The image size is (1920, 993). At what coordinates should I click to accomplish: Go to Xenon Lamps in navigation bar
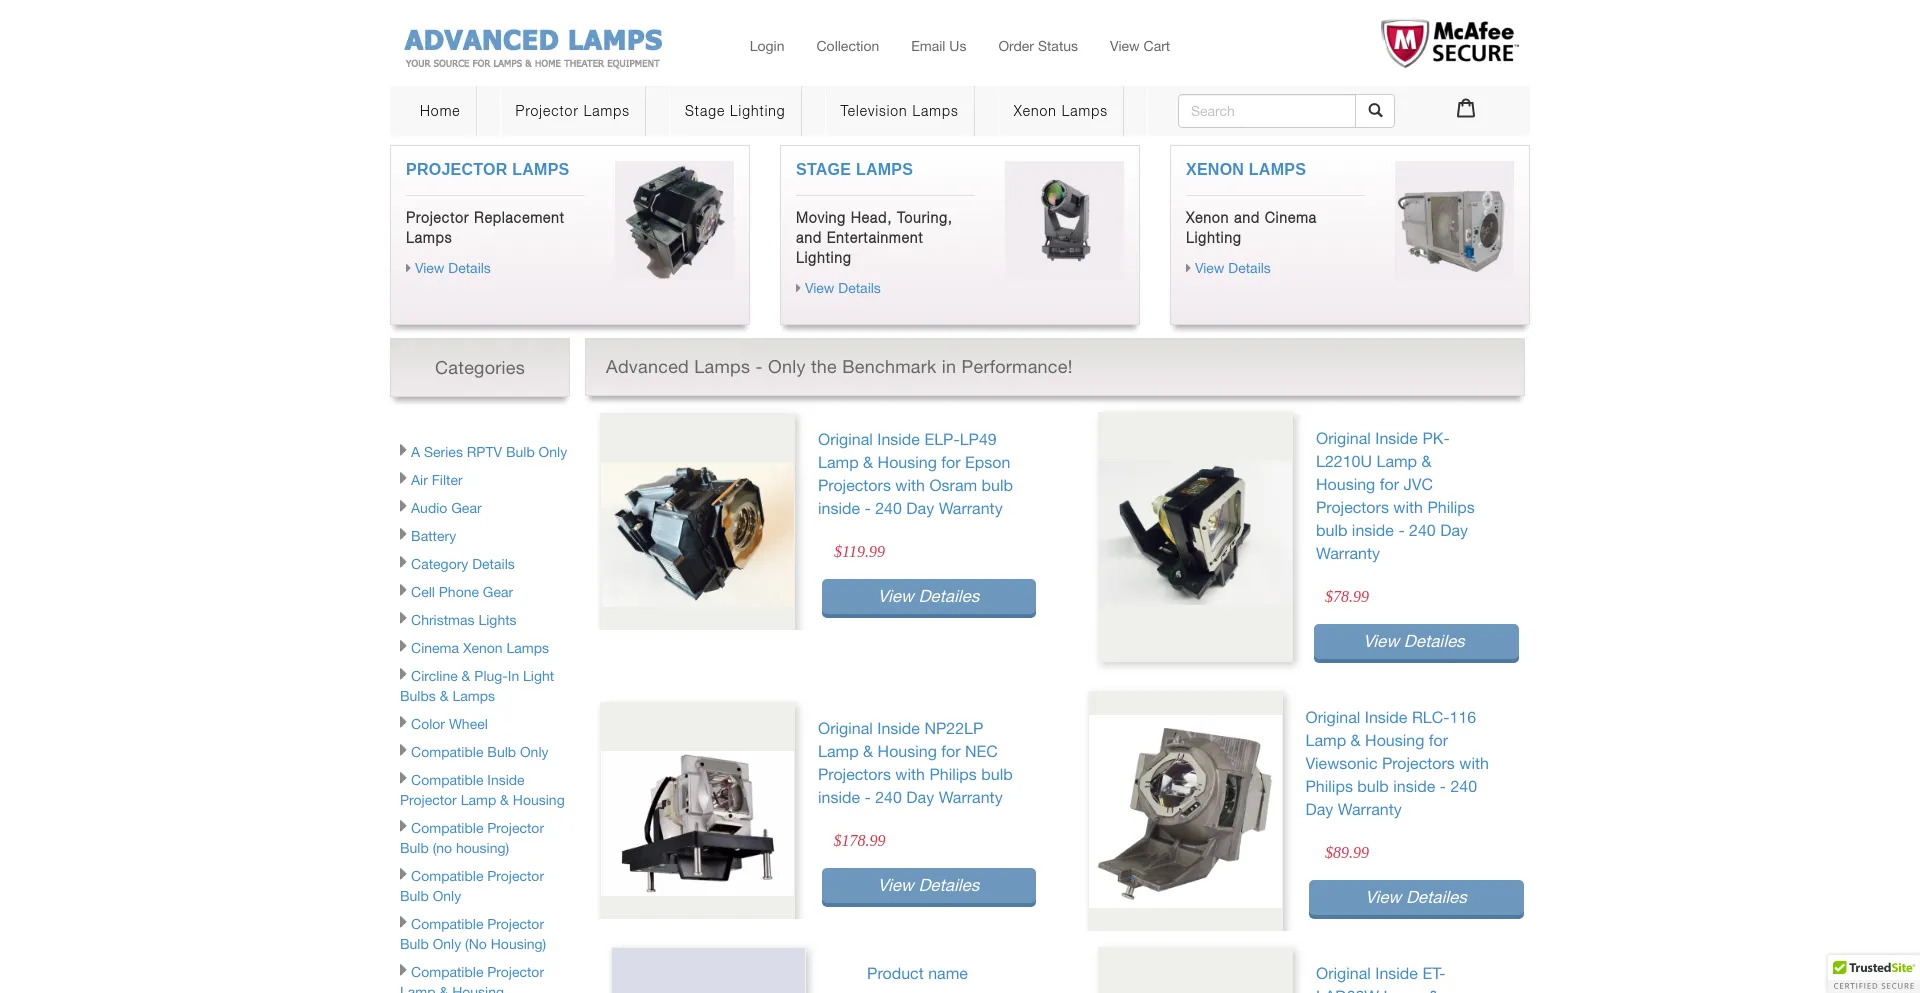click(1059, 111)
